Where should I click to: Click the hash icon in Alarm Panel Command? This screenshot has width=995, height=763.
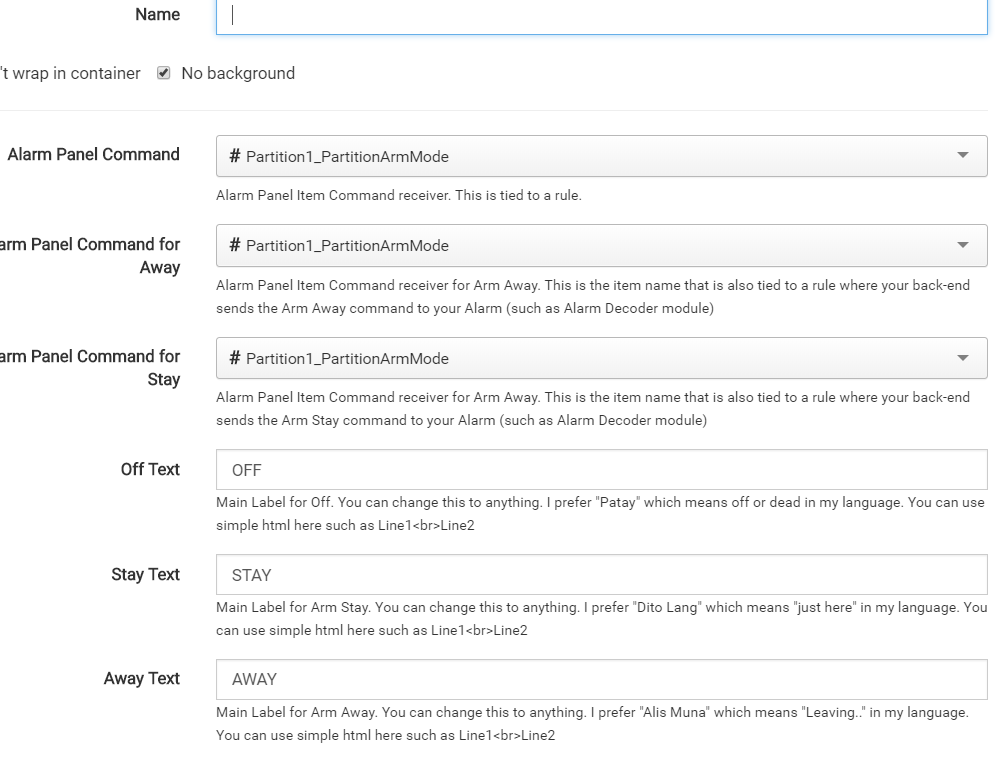[235, 156]
